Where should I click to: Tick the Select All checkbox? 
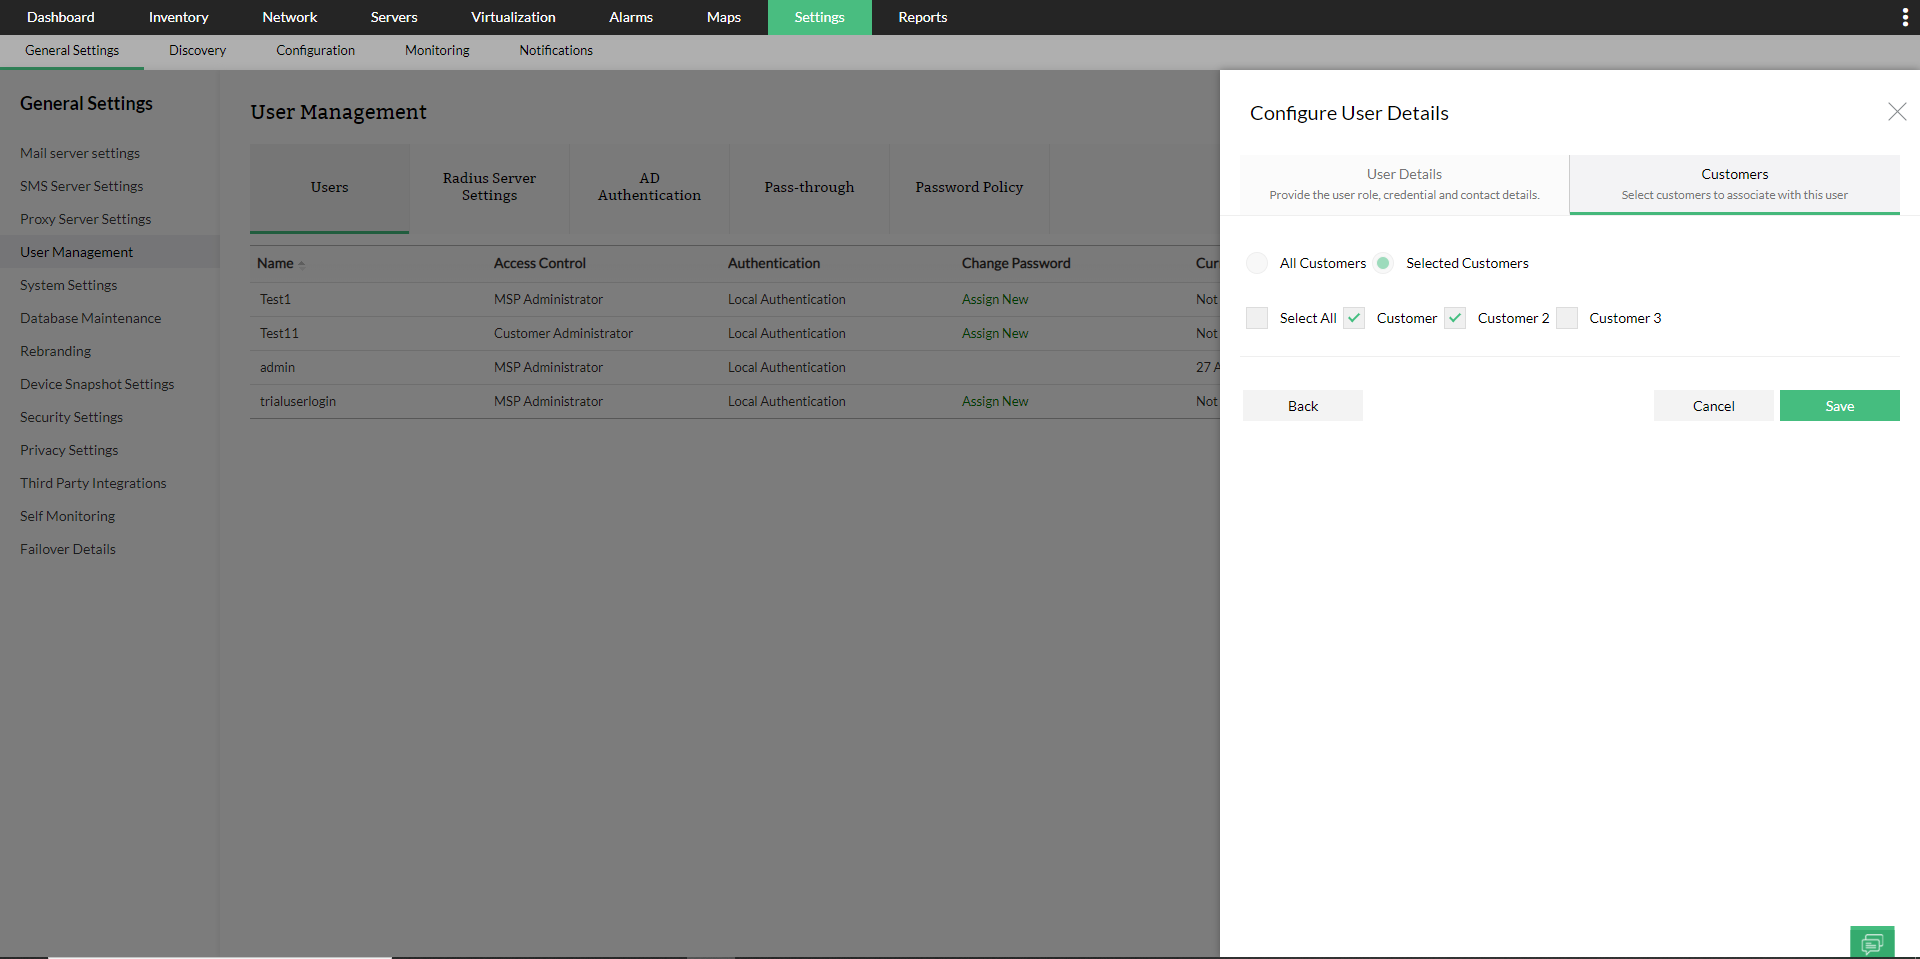(x=1257, y=318)
